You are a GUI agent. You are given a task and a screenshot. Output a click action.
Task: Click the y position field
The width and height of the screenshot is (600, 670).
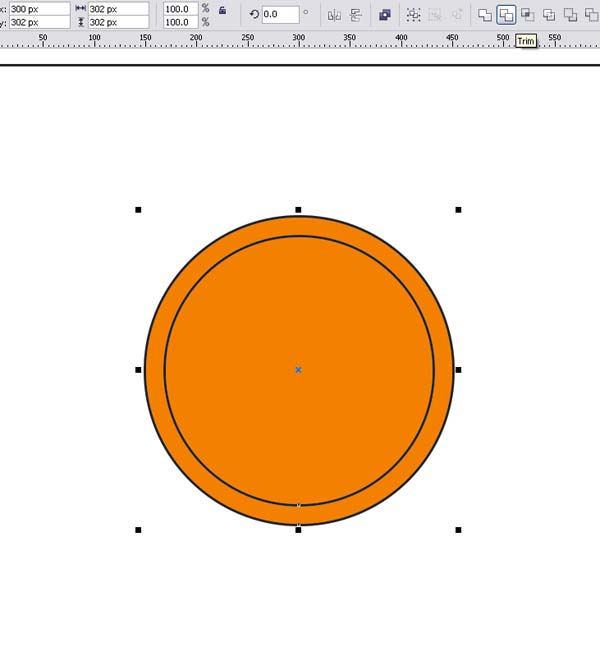pyautogui.click(x=39, y=22)
